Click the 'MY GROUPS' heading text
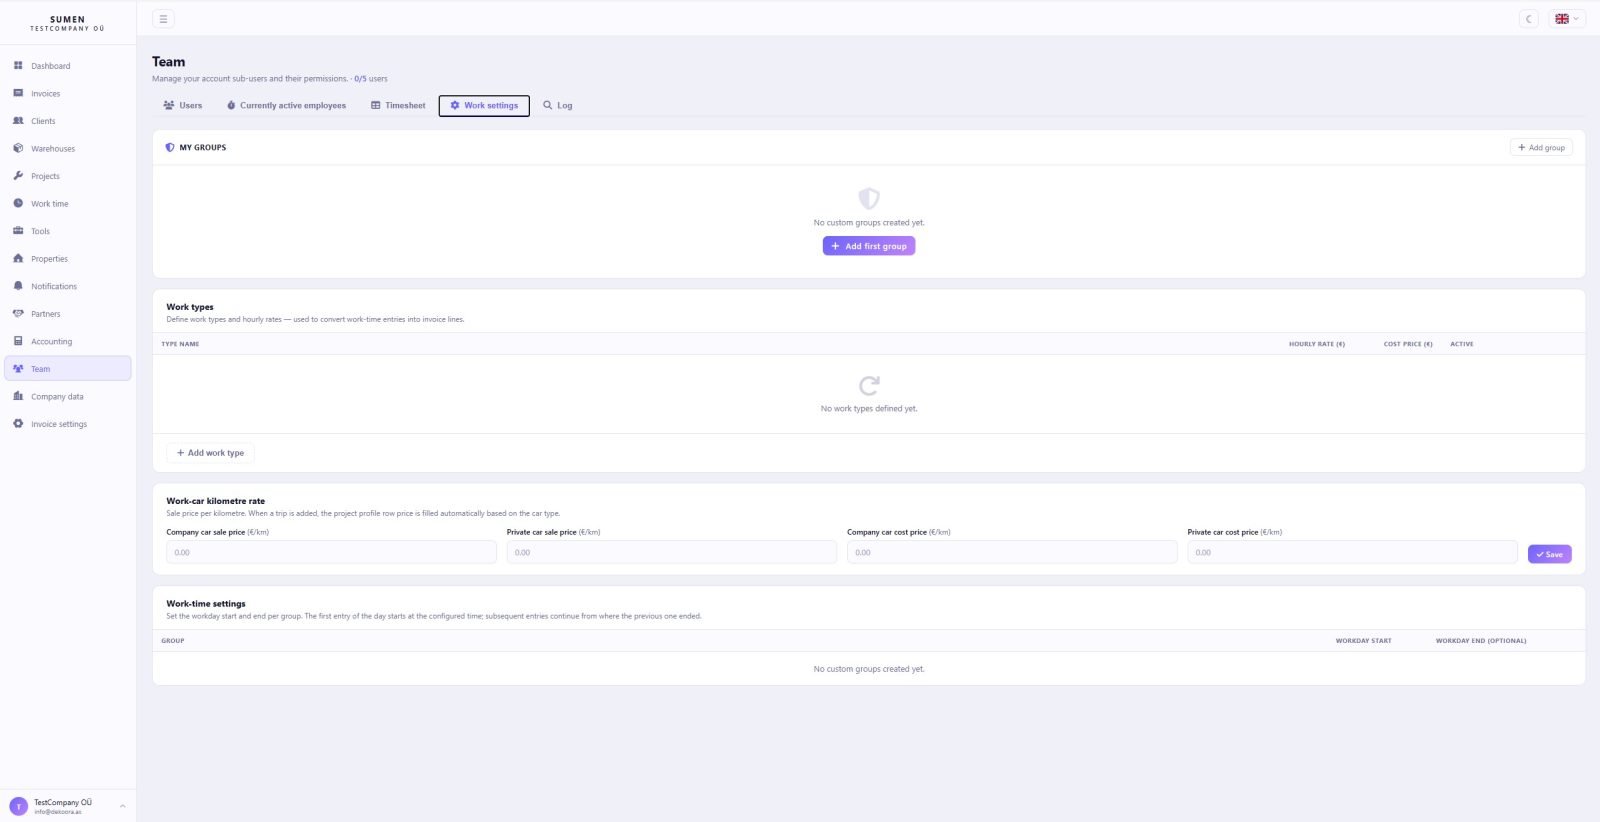1600x822 pixels. click(203, 147)
